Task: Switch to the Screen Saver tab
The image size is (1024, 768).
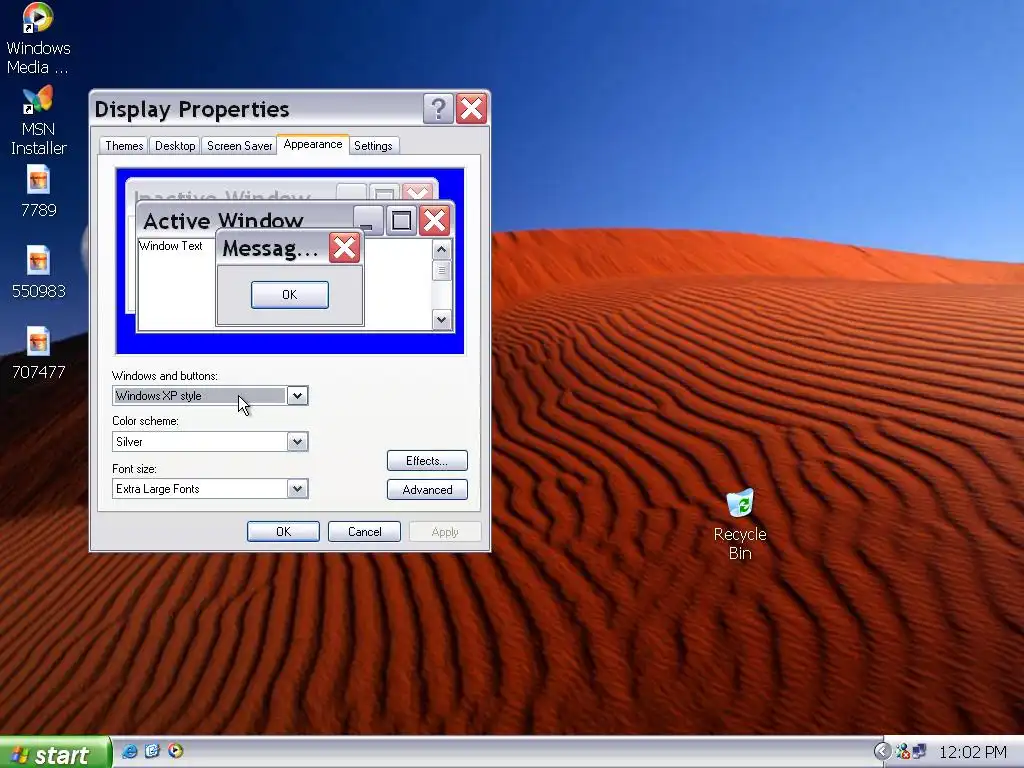Action: [239, 146]
